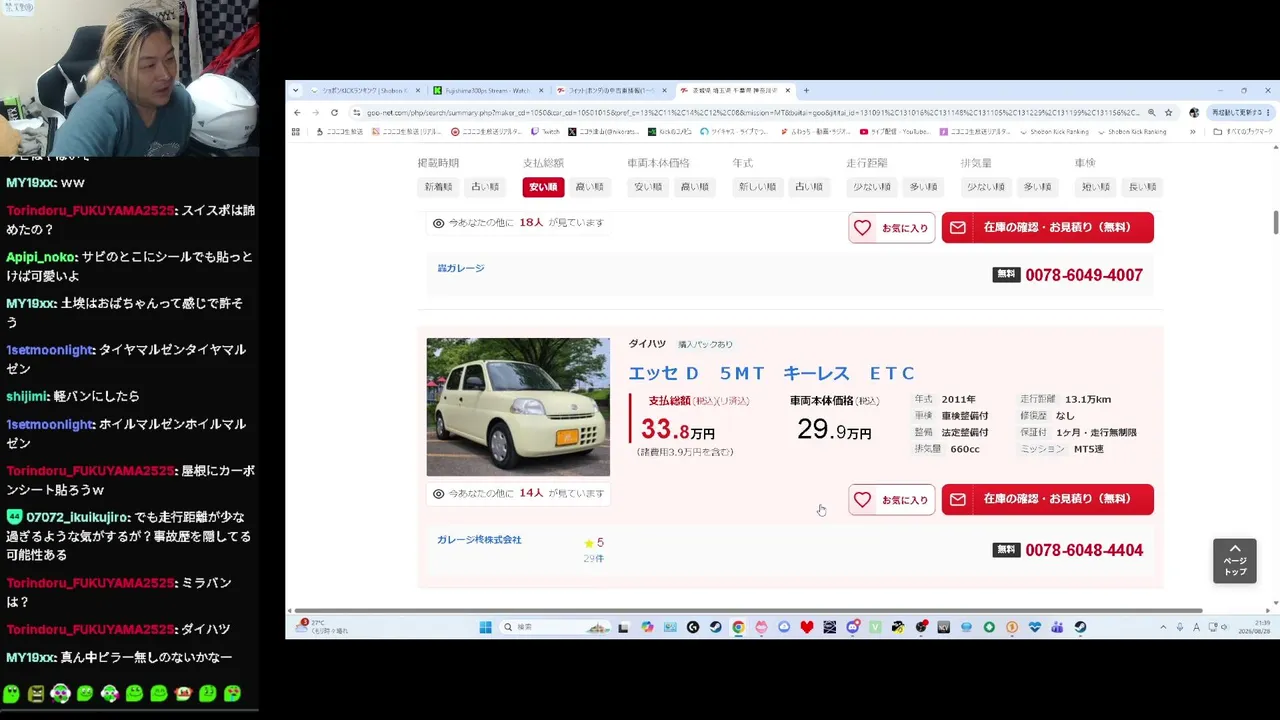Click the browser forward arrow
1280x720 pixels.
315,112
